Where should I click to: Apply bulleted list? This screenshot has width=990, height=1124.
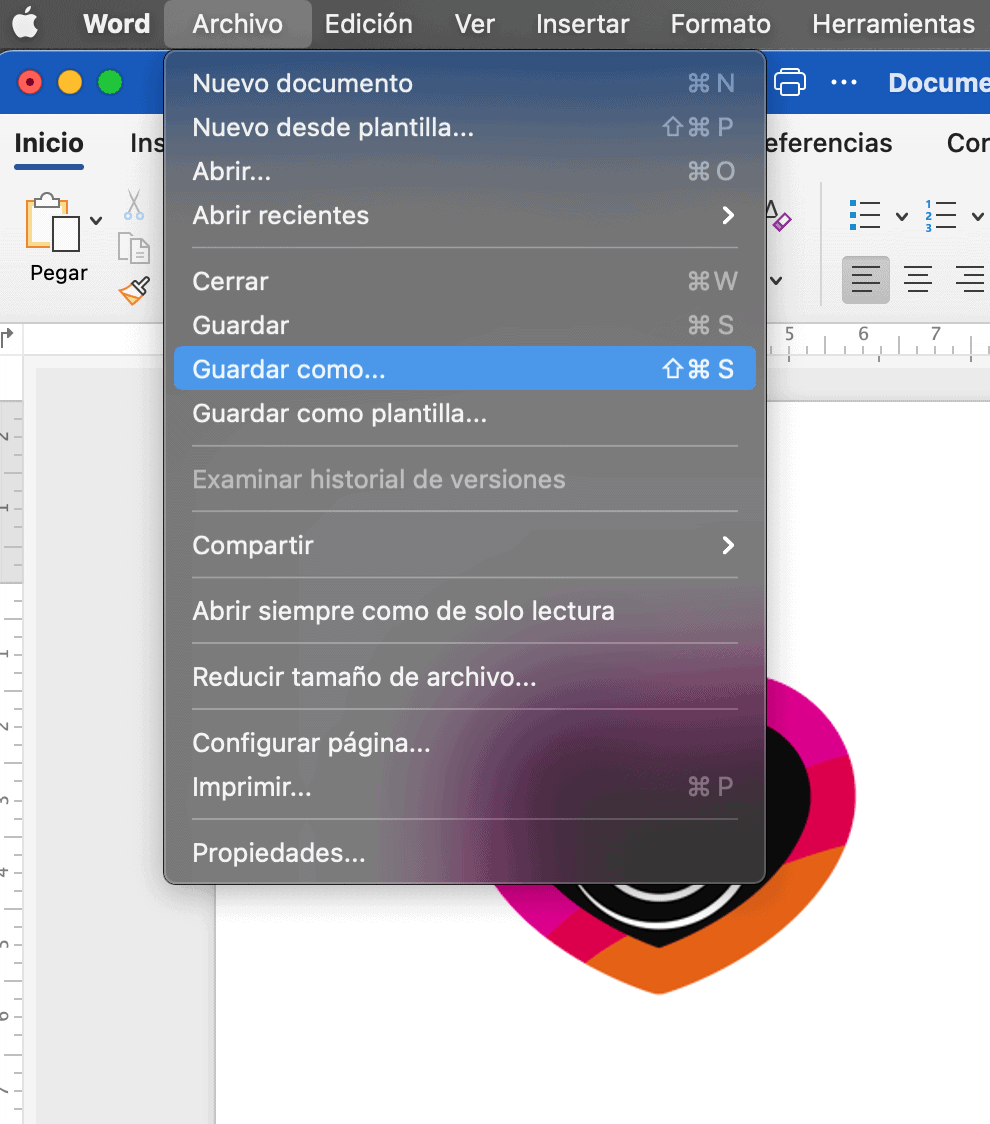click(x=865, y=215)
